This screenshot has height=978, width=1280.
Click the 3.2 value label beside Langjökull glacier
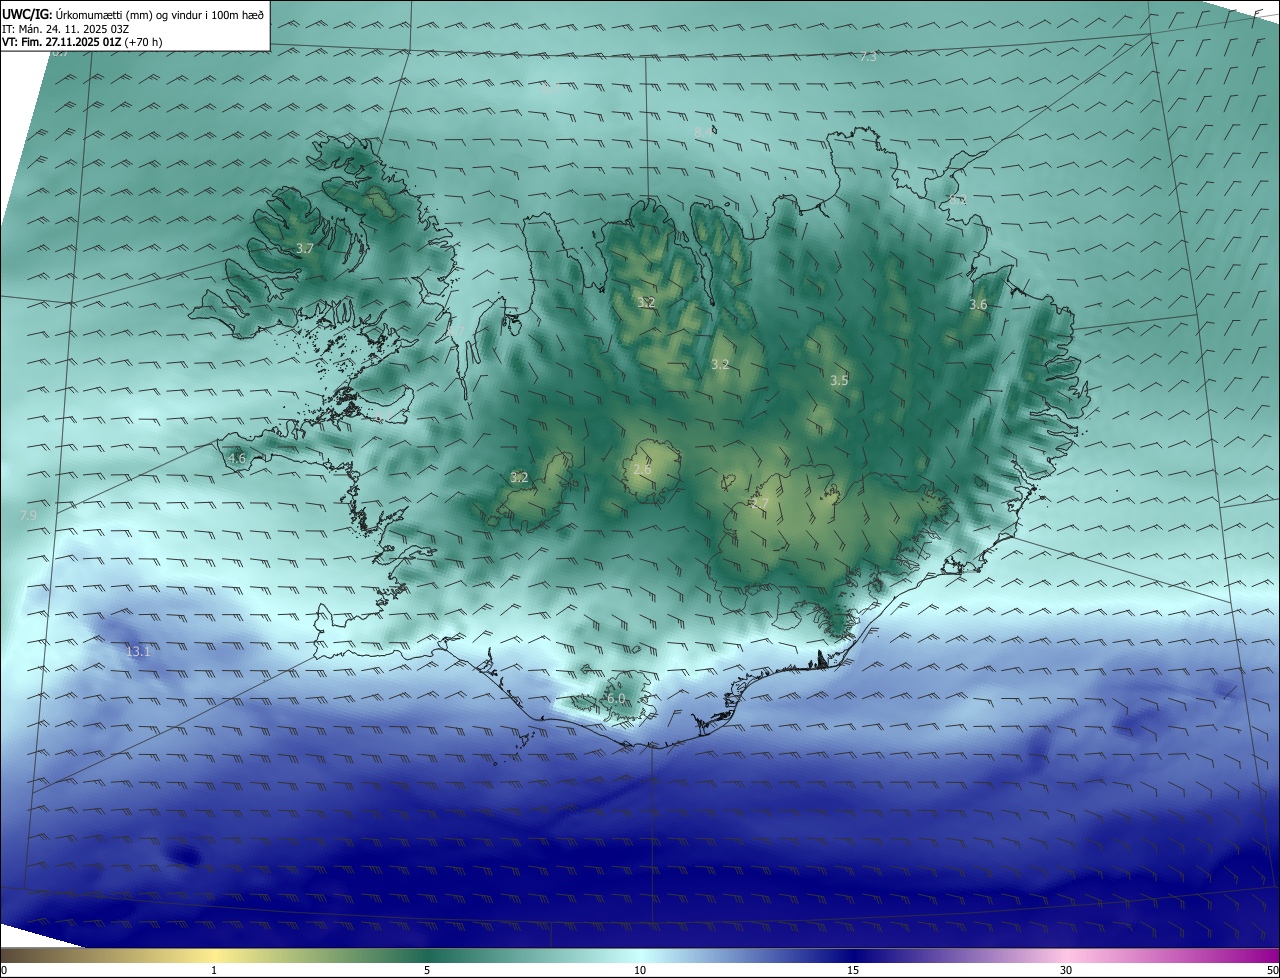click(519, 478)
